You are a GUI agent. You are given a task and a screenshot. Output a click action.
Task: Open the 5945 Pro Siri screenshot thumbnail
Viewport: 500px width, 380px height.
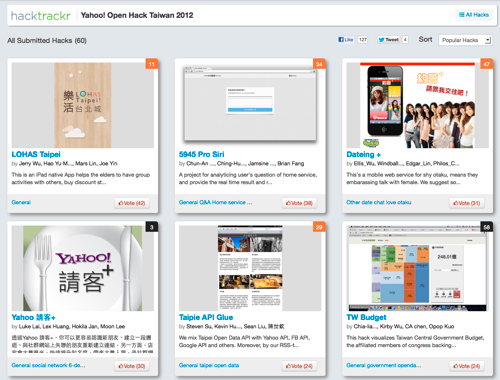tap(250, 105)
